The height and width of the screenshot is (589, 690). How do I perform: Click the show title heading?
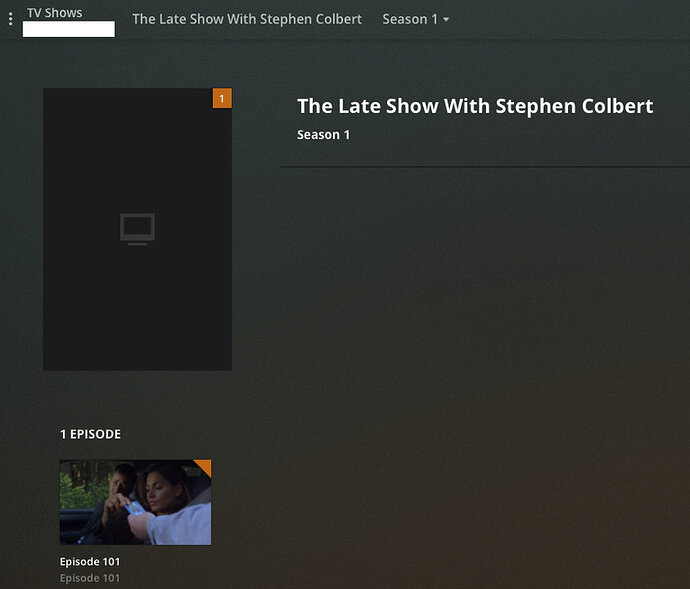click(x=475, y=106)
